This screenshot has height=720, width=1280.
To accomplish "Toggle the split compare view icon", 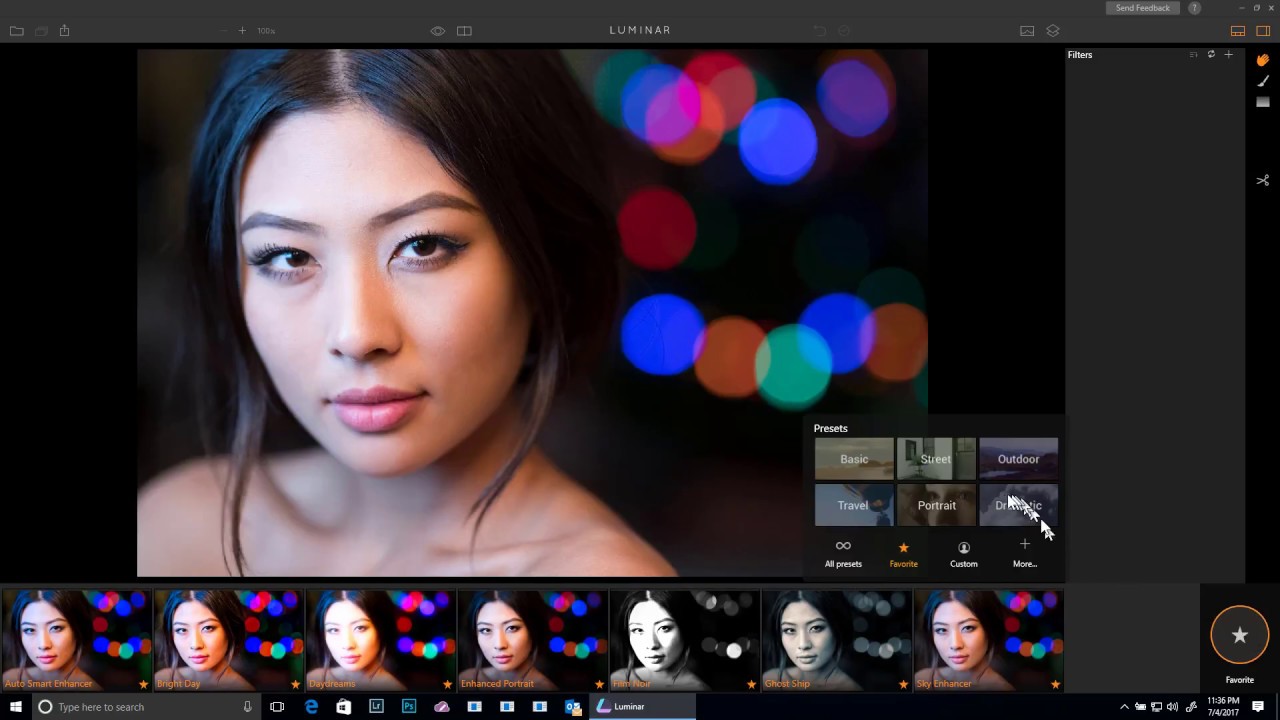I will click(464, 31).
